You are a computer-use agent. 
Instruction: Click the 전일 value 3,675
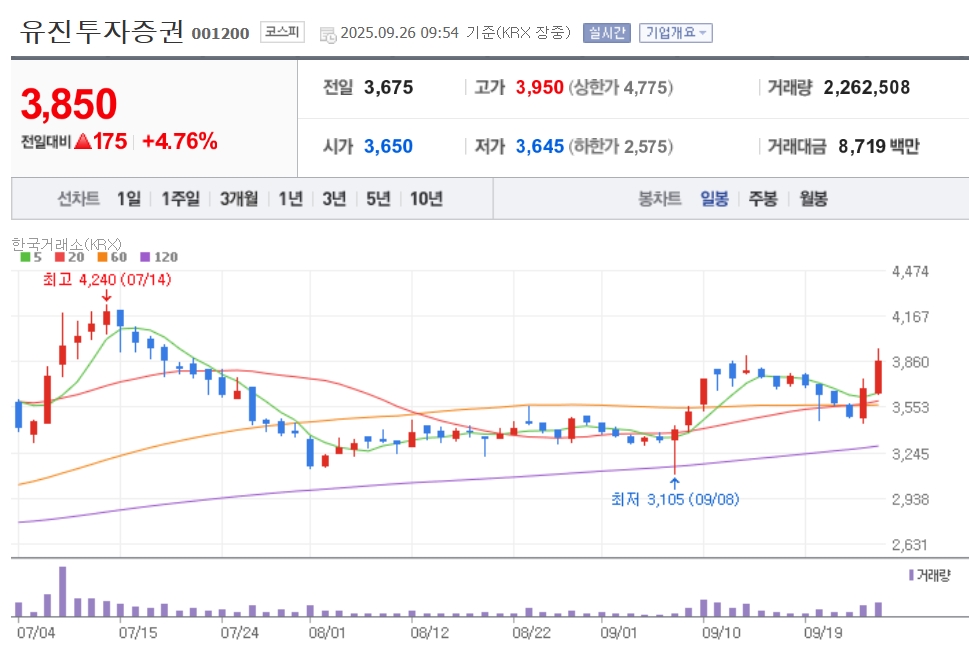pyautogui.click(x=388, y=87)
